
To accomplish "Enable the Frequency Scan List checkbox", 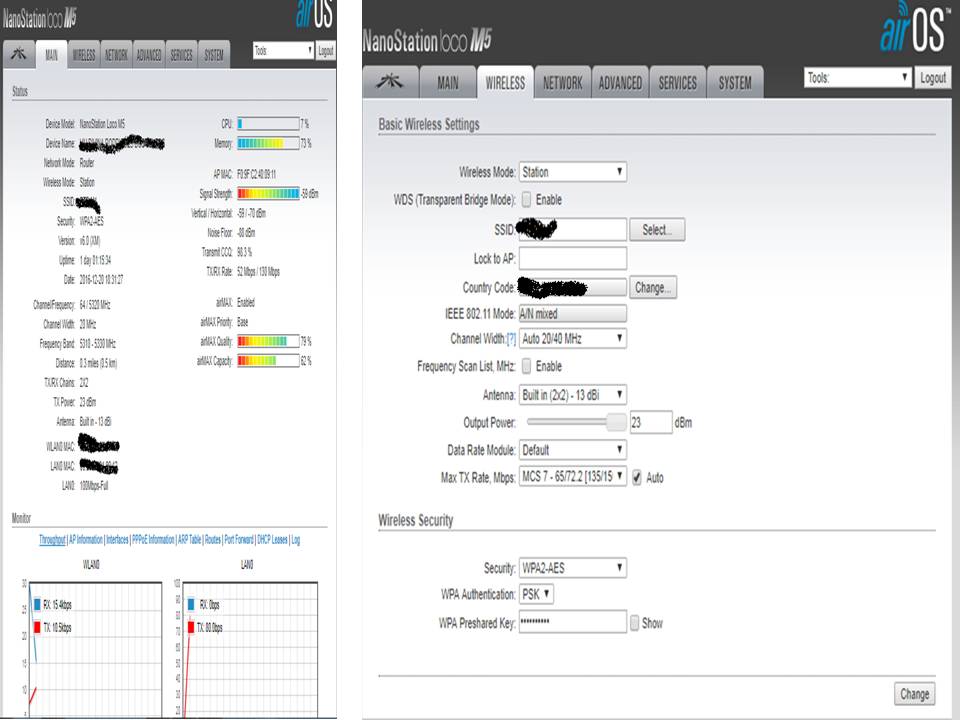I will click(x=527, y=366).
